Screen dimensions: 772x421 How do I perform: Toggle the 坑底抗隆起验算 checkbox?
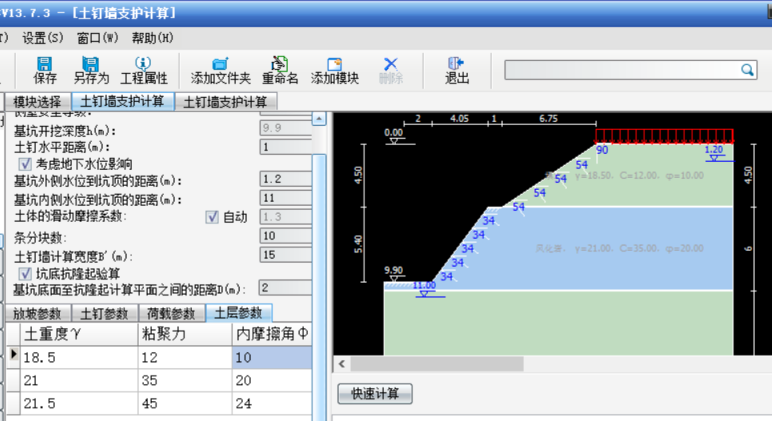pos(25,272)
